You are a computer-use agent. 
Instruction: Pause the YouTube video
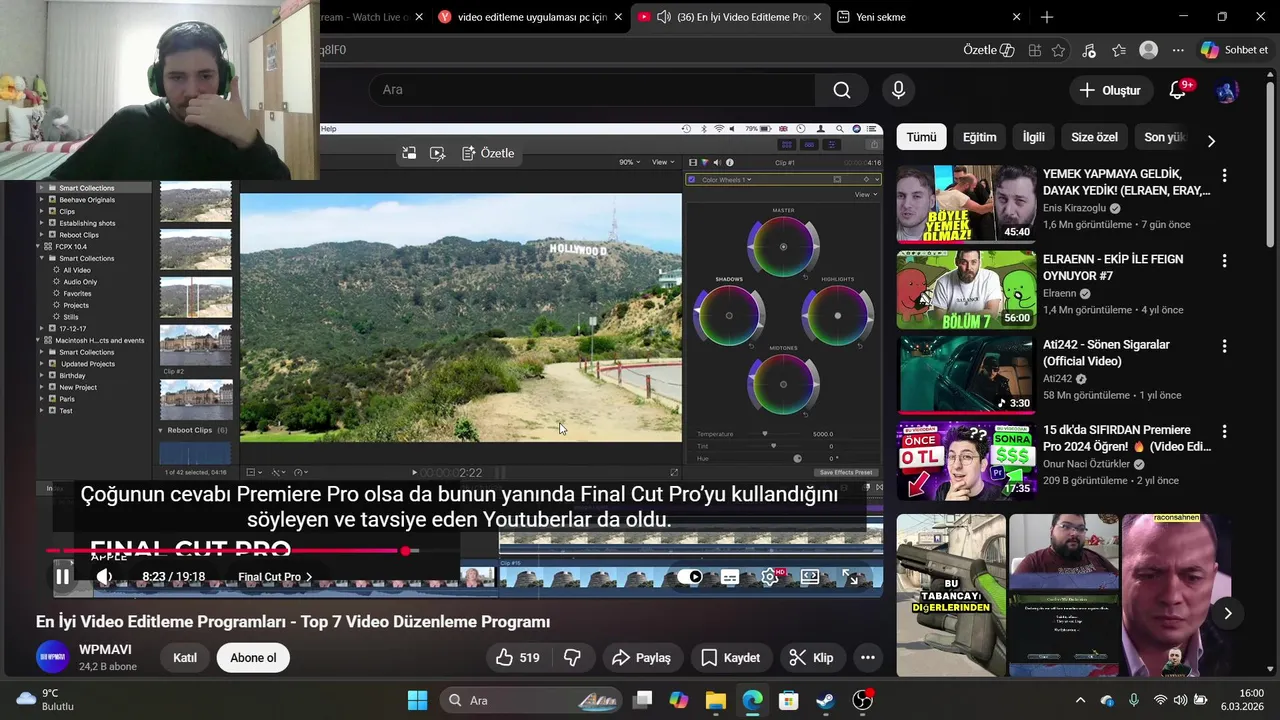[63, 577]
